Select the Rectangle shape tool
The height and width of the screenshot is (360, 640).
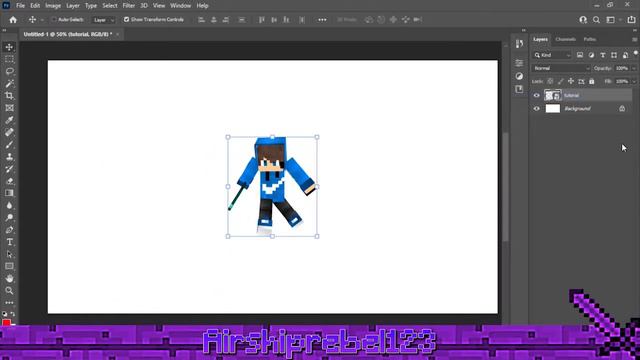[x=9, y=266]
